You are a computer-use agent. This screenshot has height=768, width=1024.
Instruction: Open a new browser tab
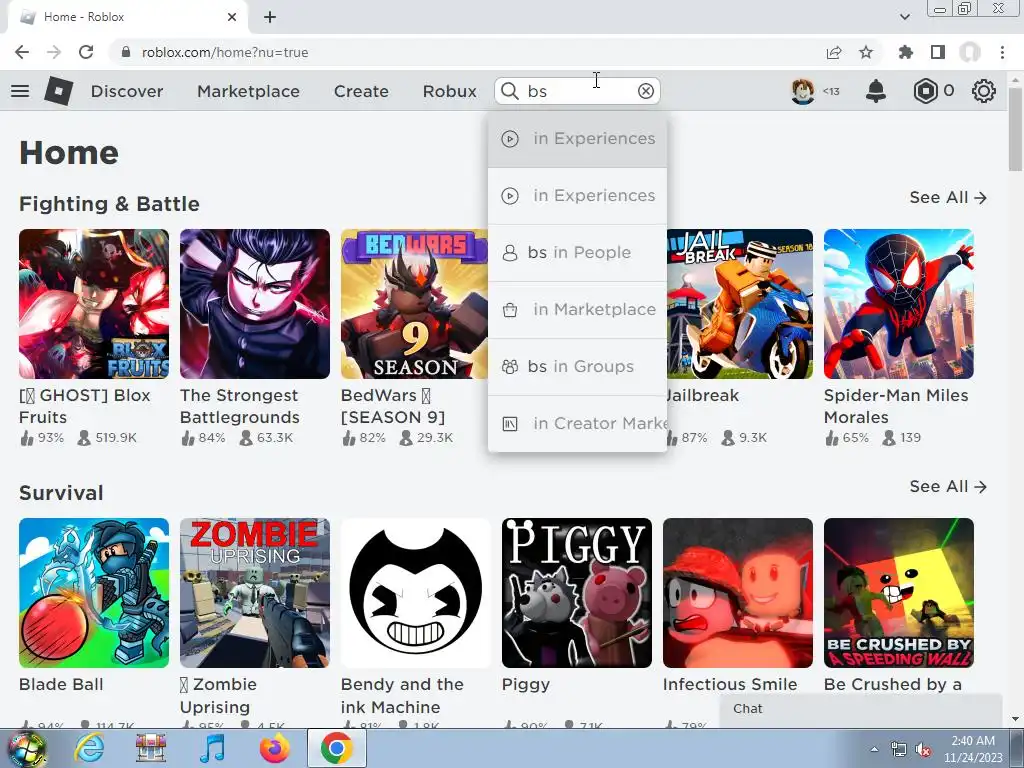tap(270, 17)
